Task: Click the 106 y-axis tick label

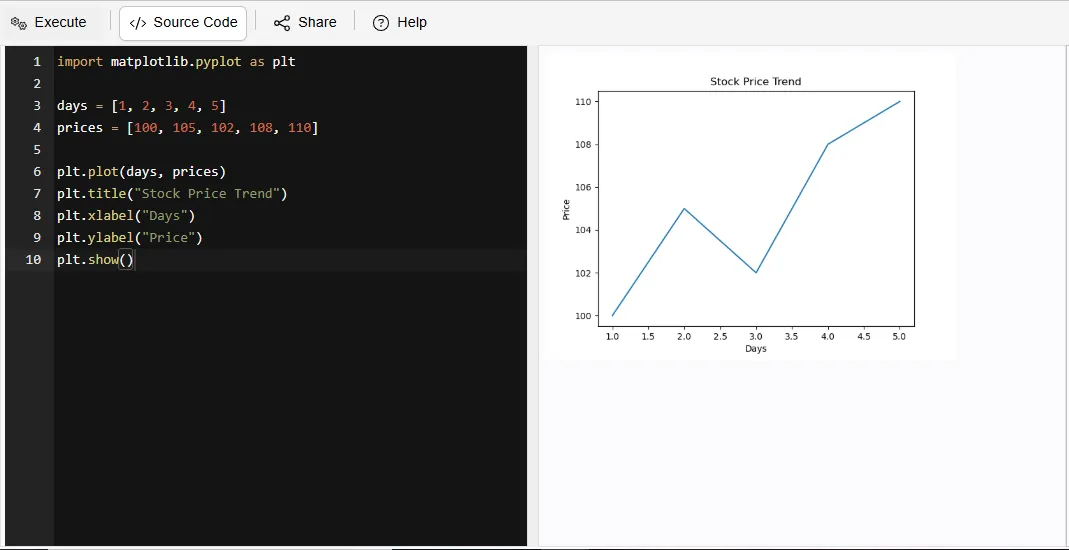Action: point(586,187)
